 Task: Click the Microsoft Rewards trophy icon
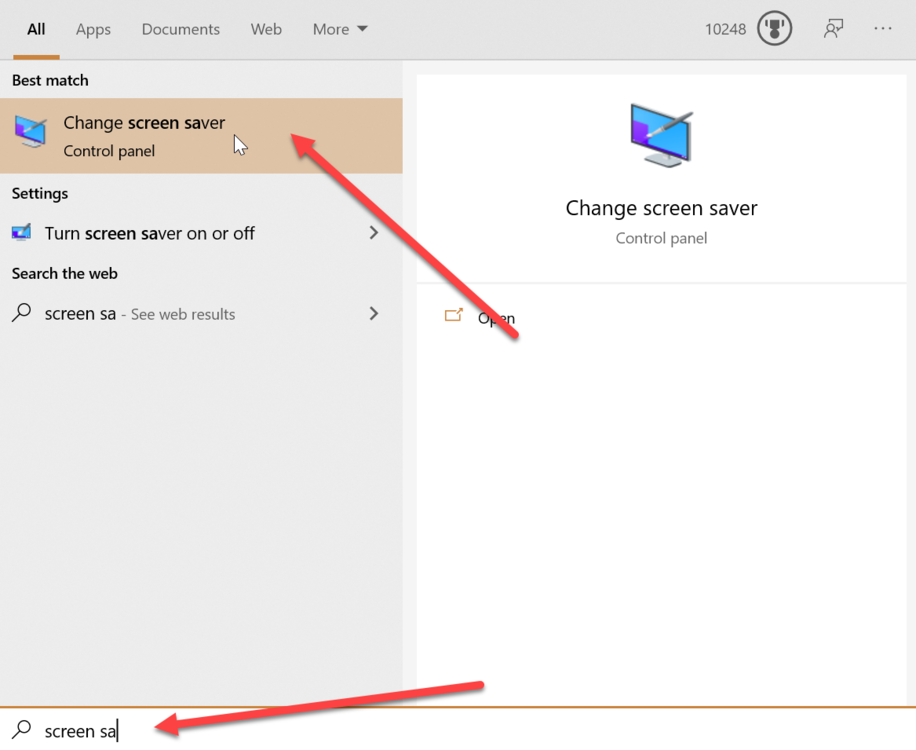774,29
